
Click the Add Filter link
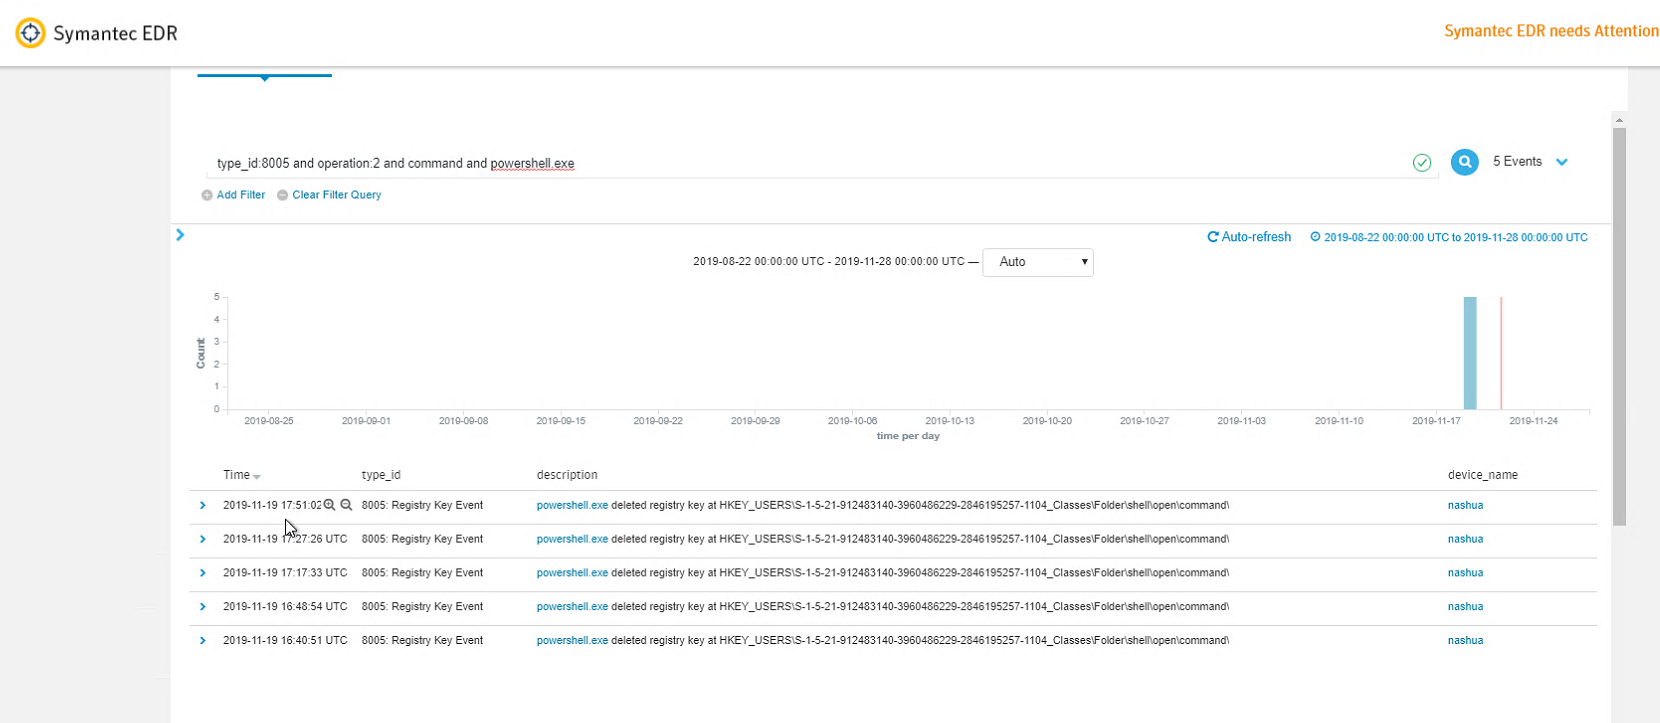[x=241, y=195]
